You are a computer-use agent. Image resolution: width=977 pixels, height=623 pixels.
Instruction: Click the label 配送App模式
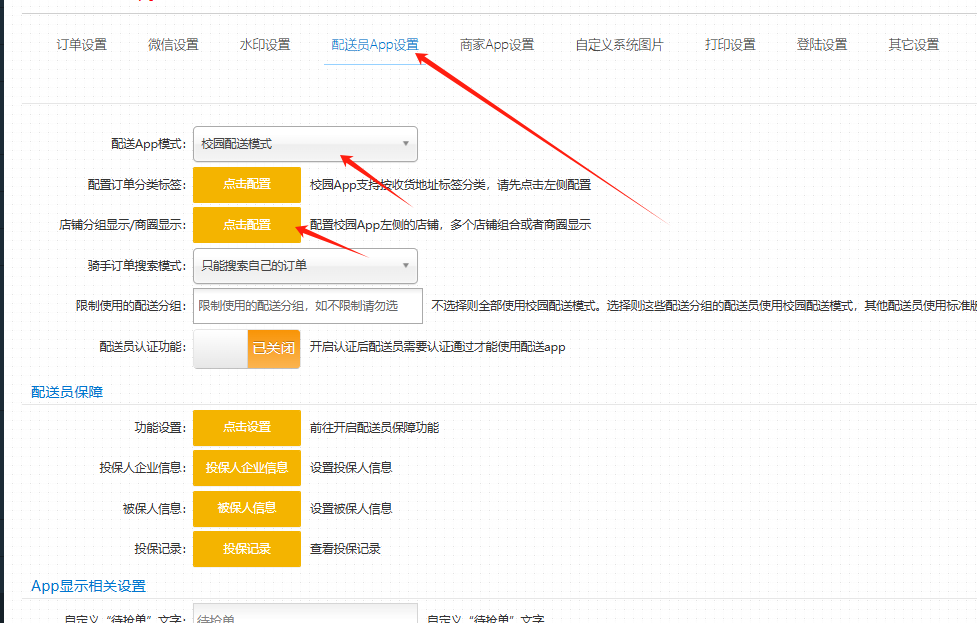click(x=149, y=144)
